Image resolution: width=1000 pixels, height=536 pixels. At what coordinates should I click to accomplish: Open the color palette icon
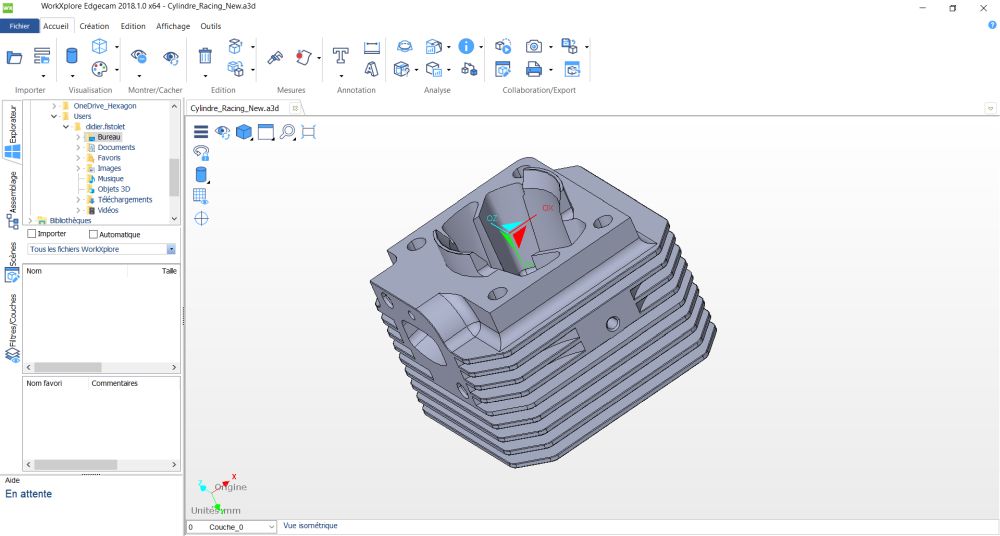99,68
